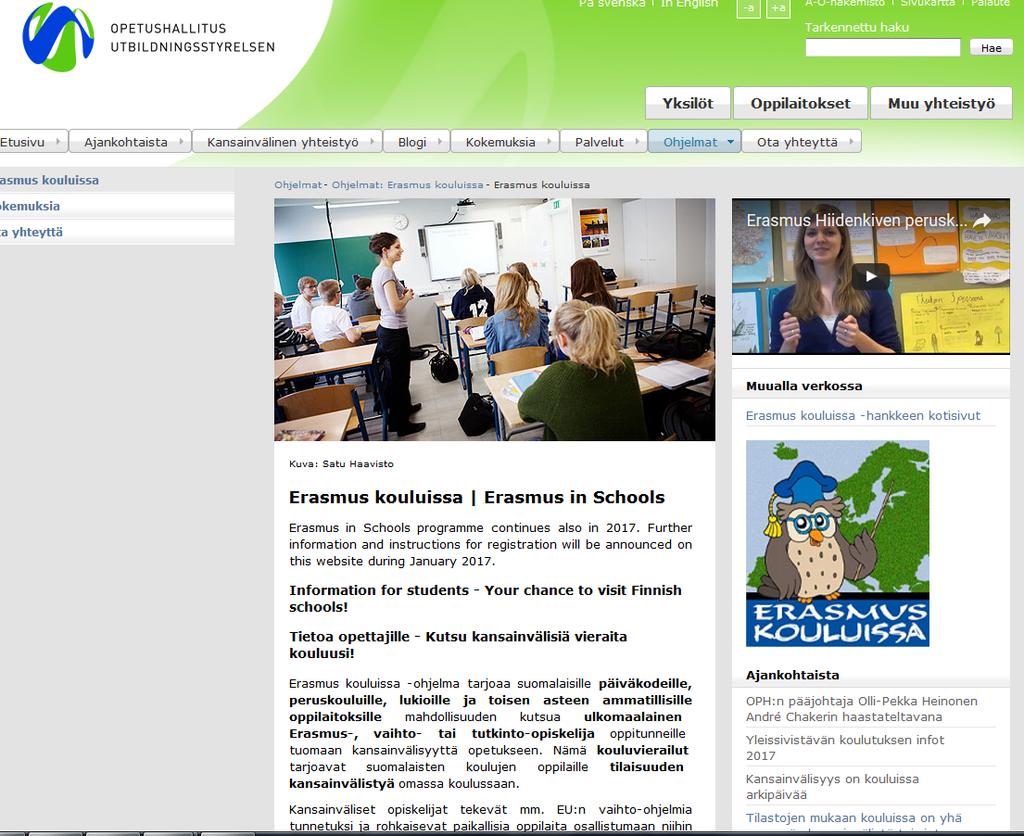Click the Opetushallitus logo
The height and width of the screenshot is (836, 1024).
[149, 37]
